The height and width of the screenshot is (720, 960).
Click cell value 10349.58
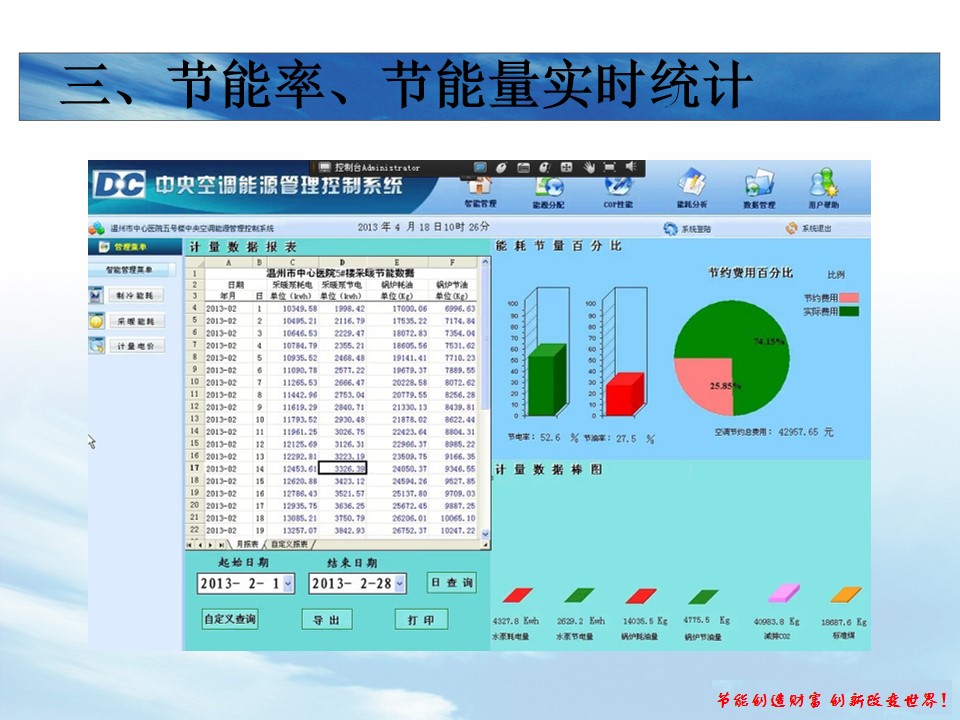(x=300, y=309)
